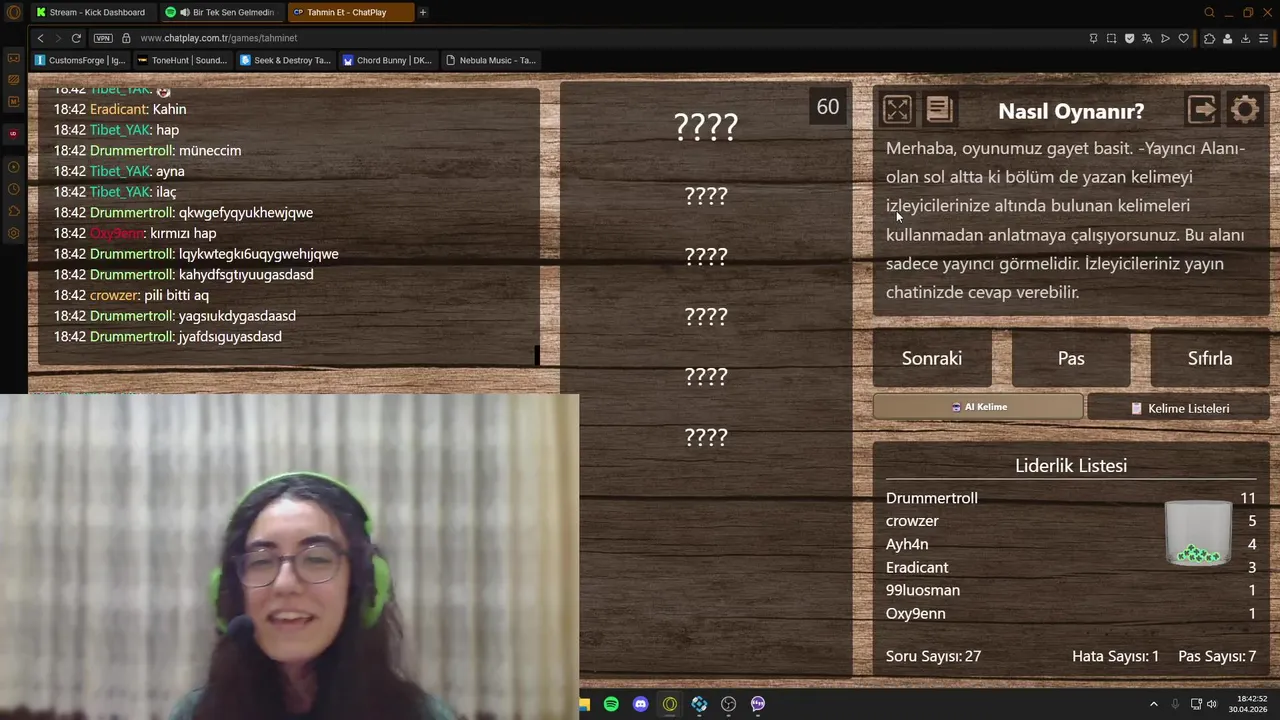Open the downloads icon
This screenshot has width=1280, height=720.
point(1245,38)
